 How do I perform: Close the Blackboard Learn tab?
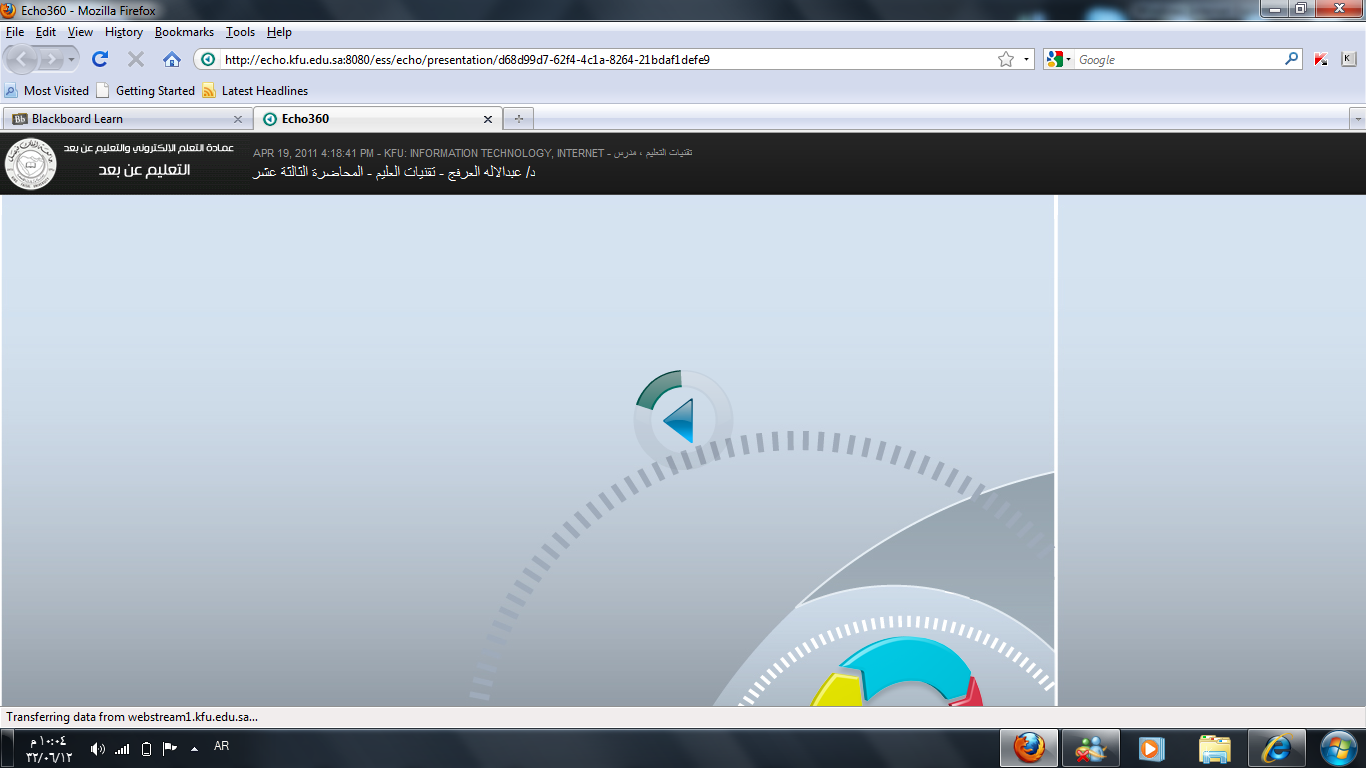[x=237, y=119]
